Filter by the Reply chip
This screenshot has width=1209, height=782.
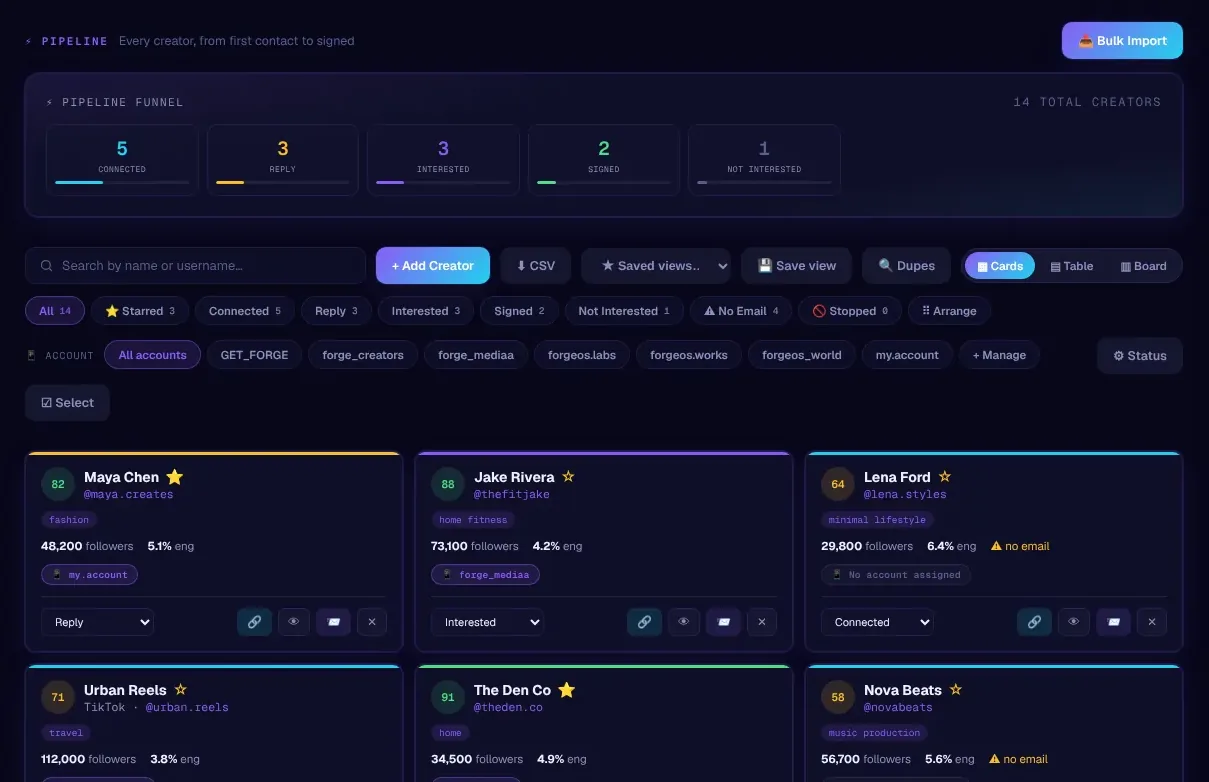(x=336, y=311)
